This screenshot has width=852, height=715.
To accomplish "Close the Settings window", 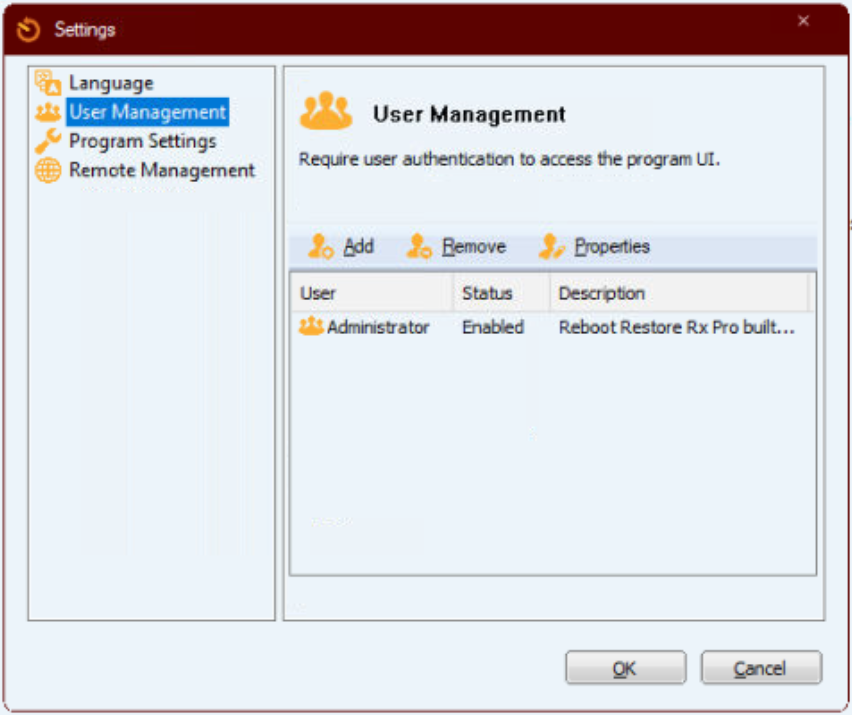I will [803, 21].
